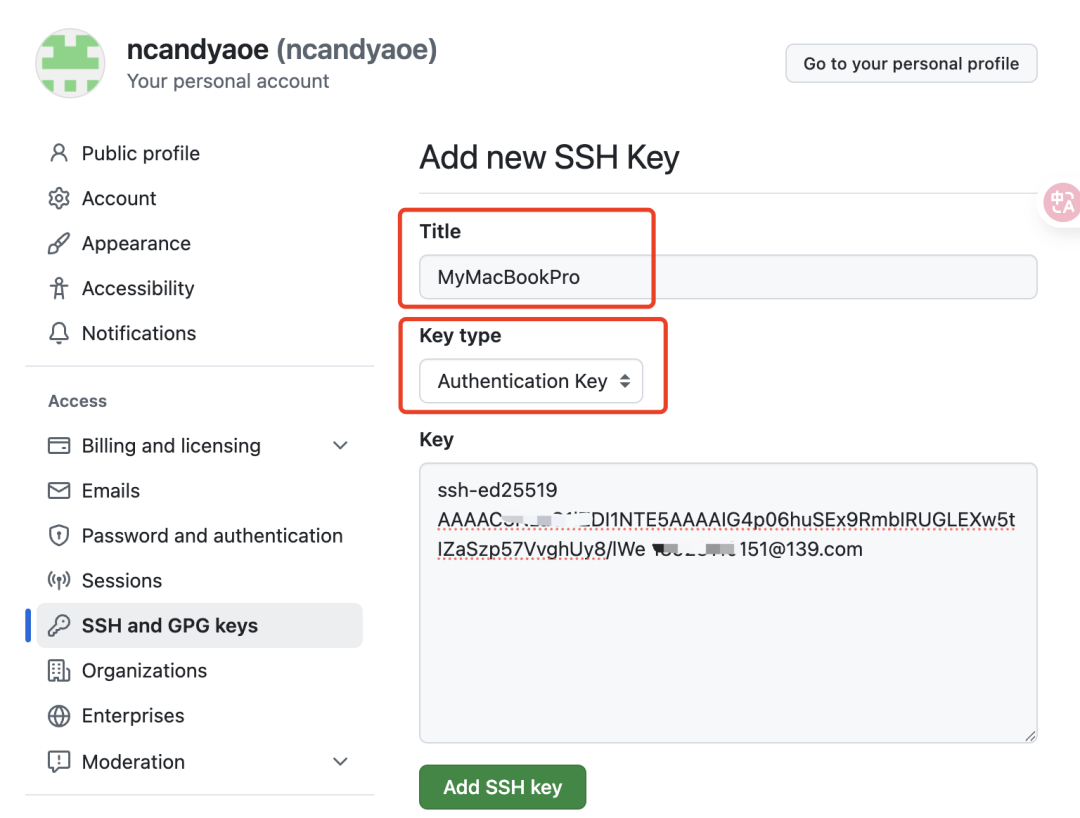Click the Appearance paintbrush icon
Image resolution: width=1080 pixels, height=818 pixels.
pyautogui.click(x=59, y=243)
